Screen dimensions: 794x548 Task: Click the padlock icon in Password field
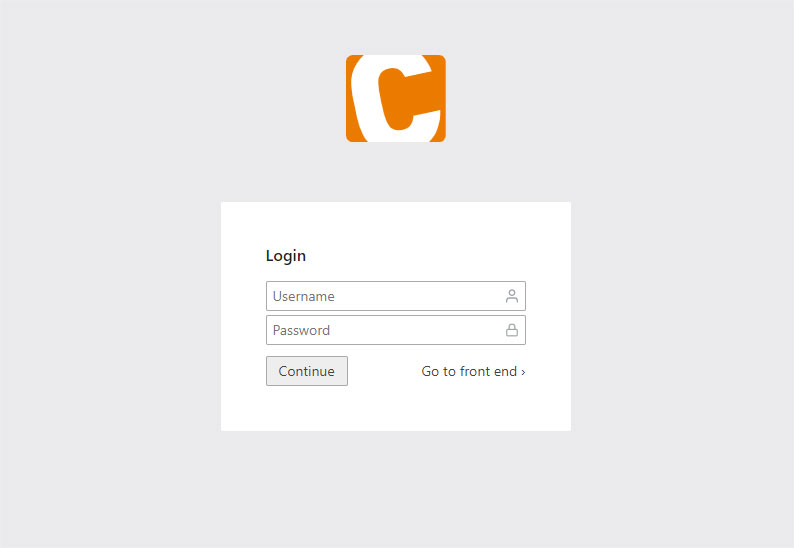(x=511, y=330)
